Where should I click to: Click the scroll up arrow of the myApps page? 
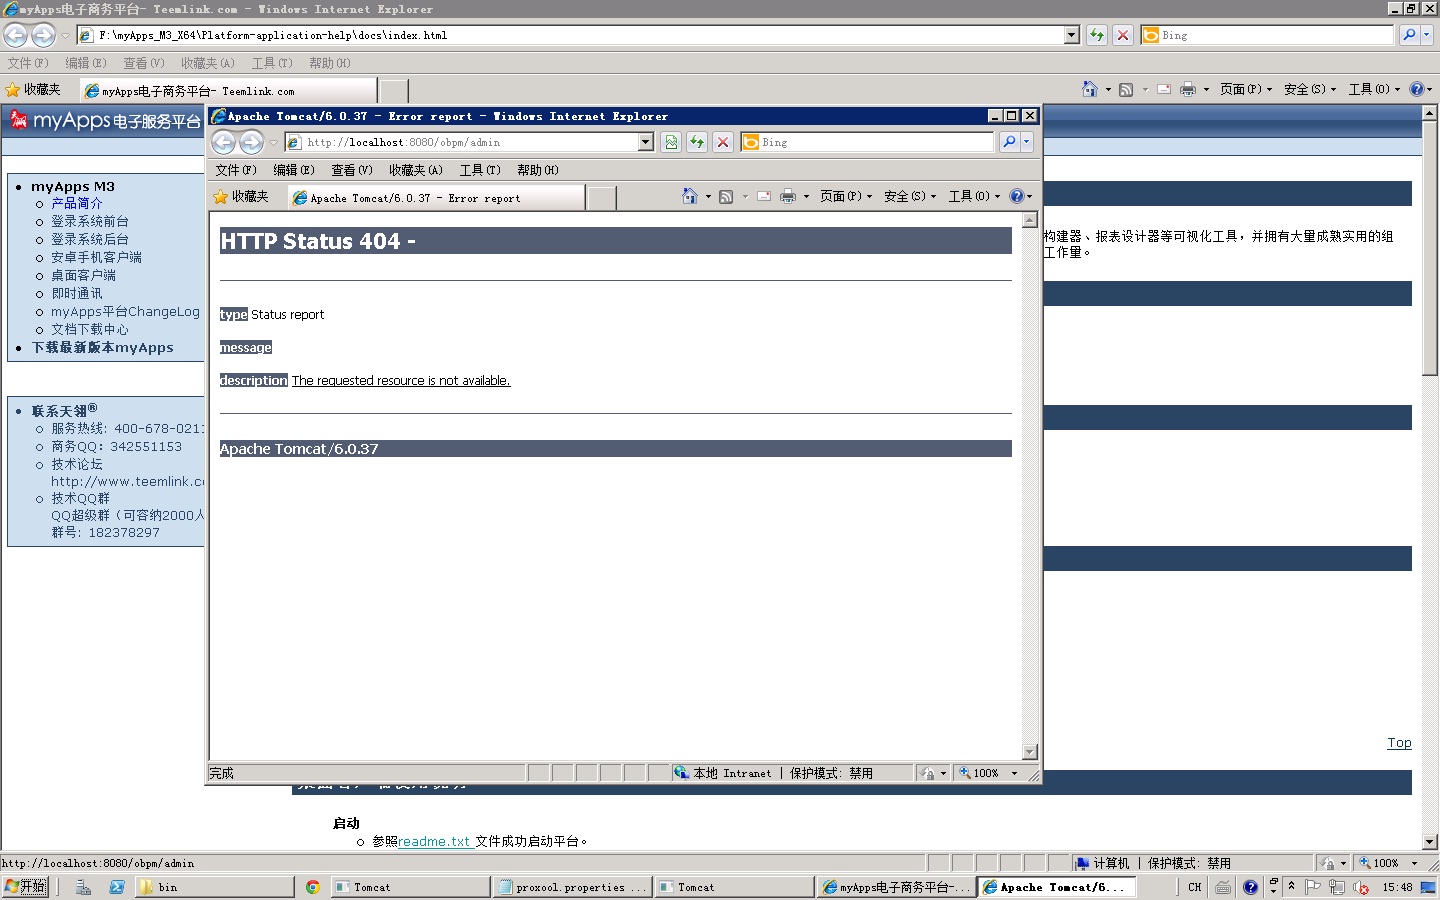pyautogui.click(x=1430, y=113)
